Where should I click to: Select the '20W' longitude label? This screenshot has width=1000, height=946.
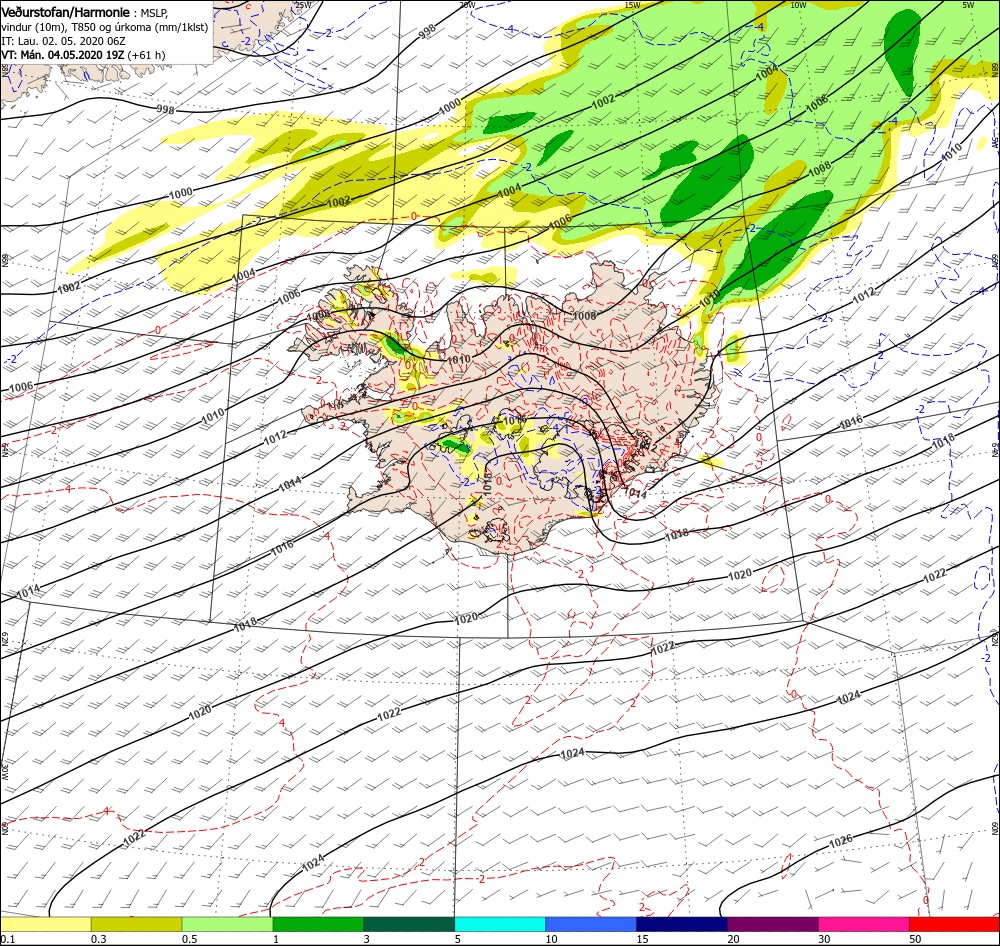point(467,5)
